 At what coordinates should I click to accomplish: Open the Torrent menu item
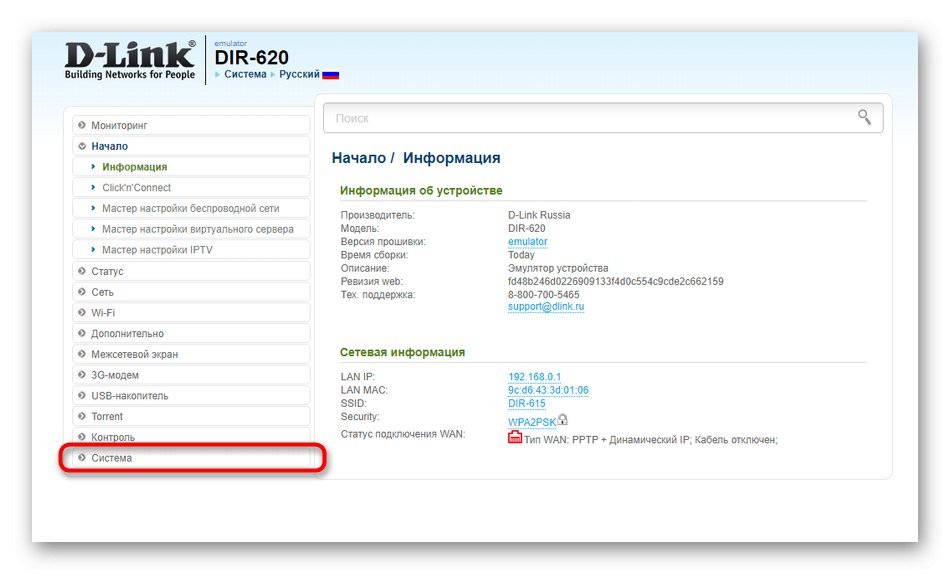(x=191, y=416)
